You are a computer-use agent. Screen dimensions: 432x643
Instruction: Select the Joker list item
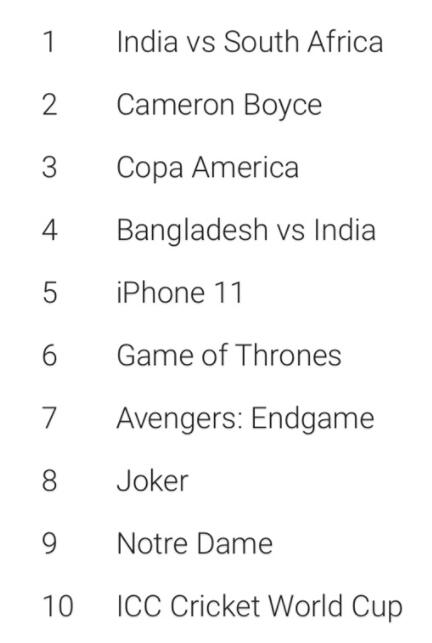tap(153, 481)
